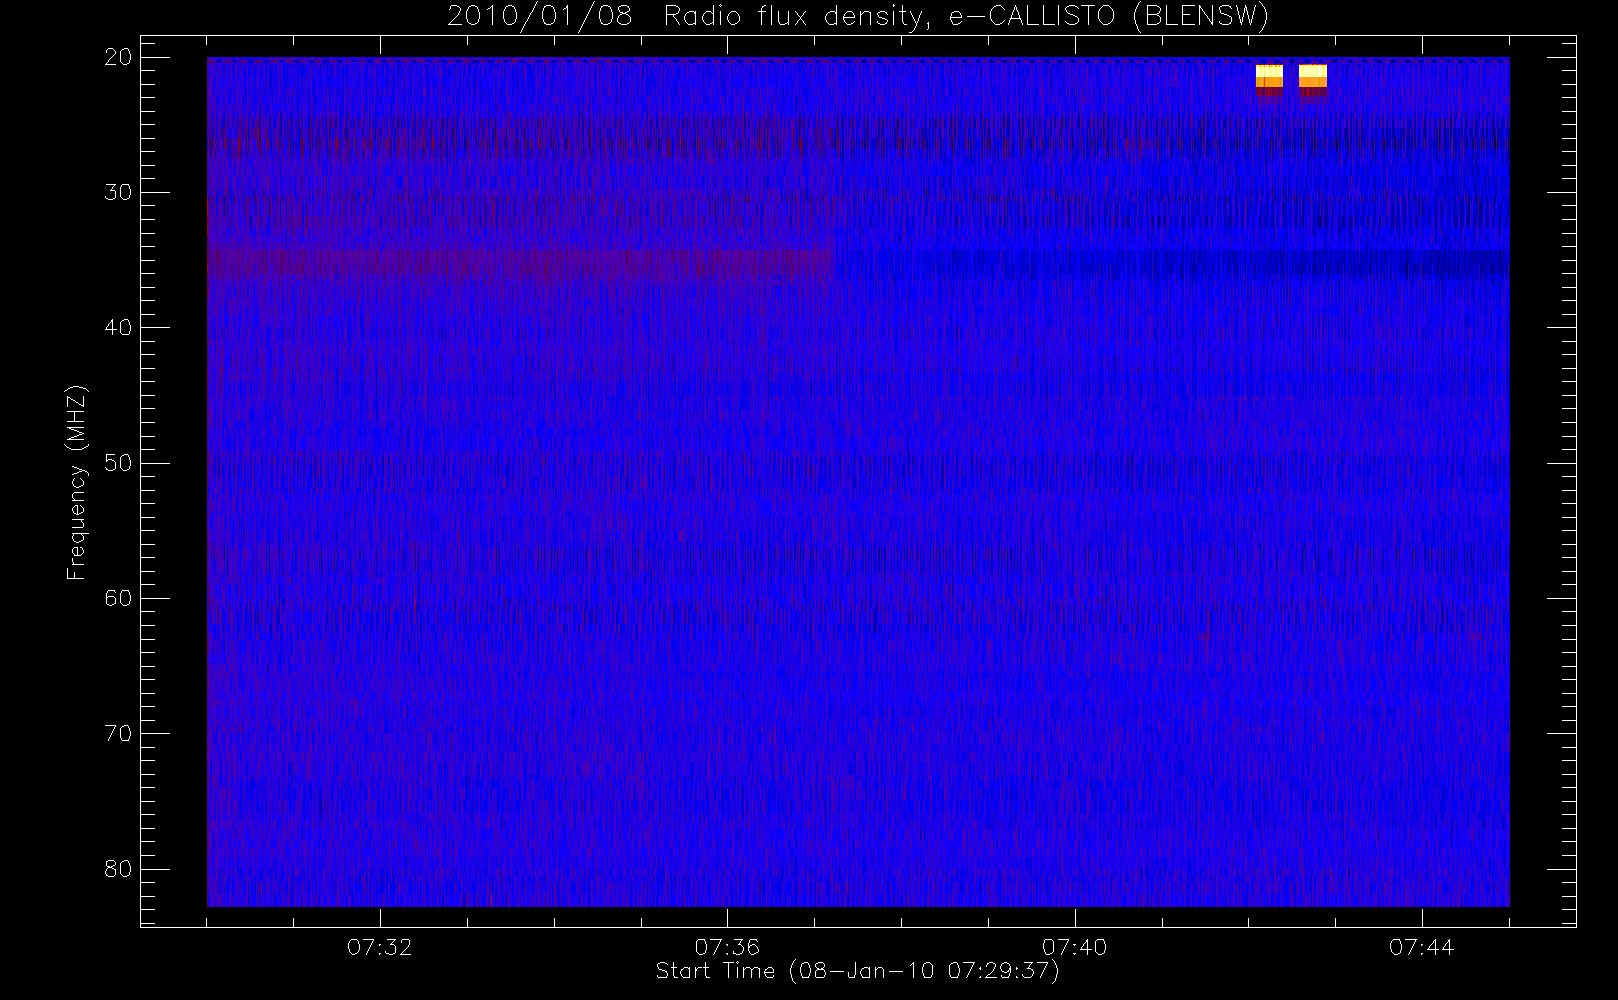Click the 20 MHz frequency tick label
This screenshot has width=1618, height=1000.
point(118,57)
